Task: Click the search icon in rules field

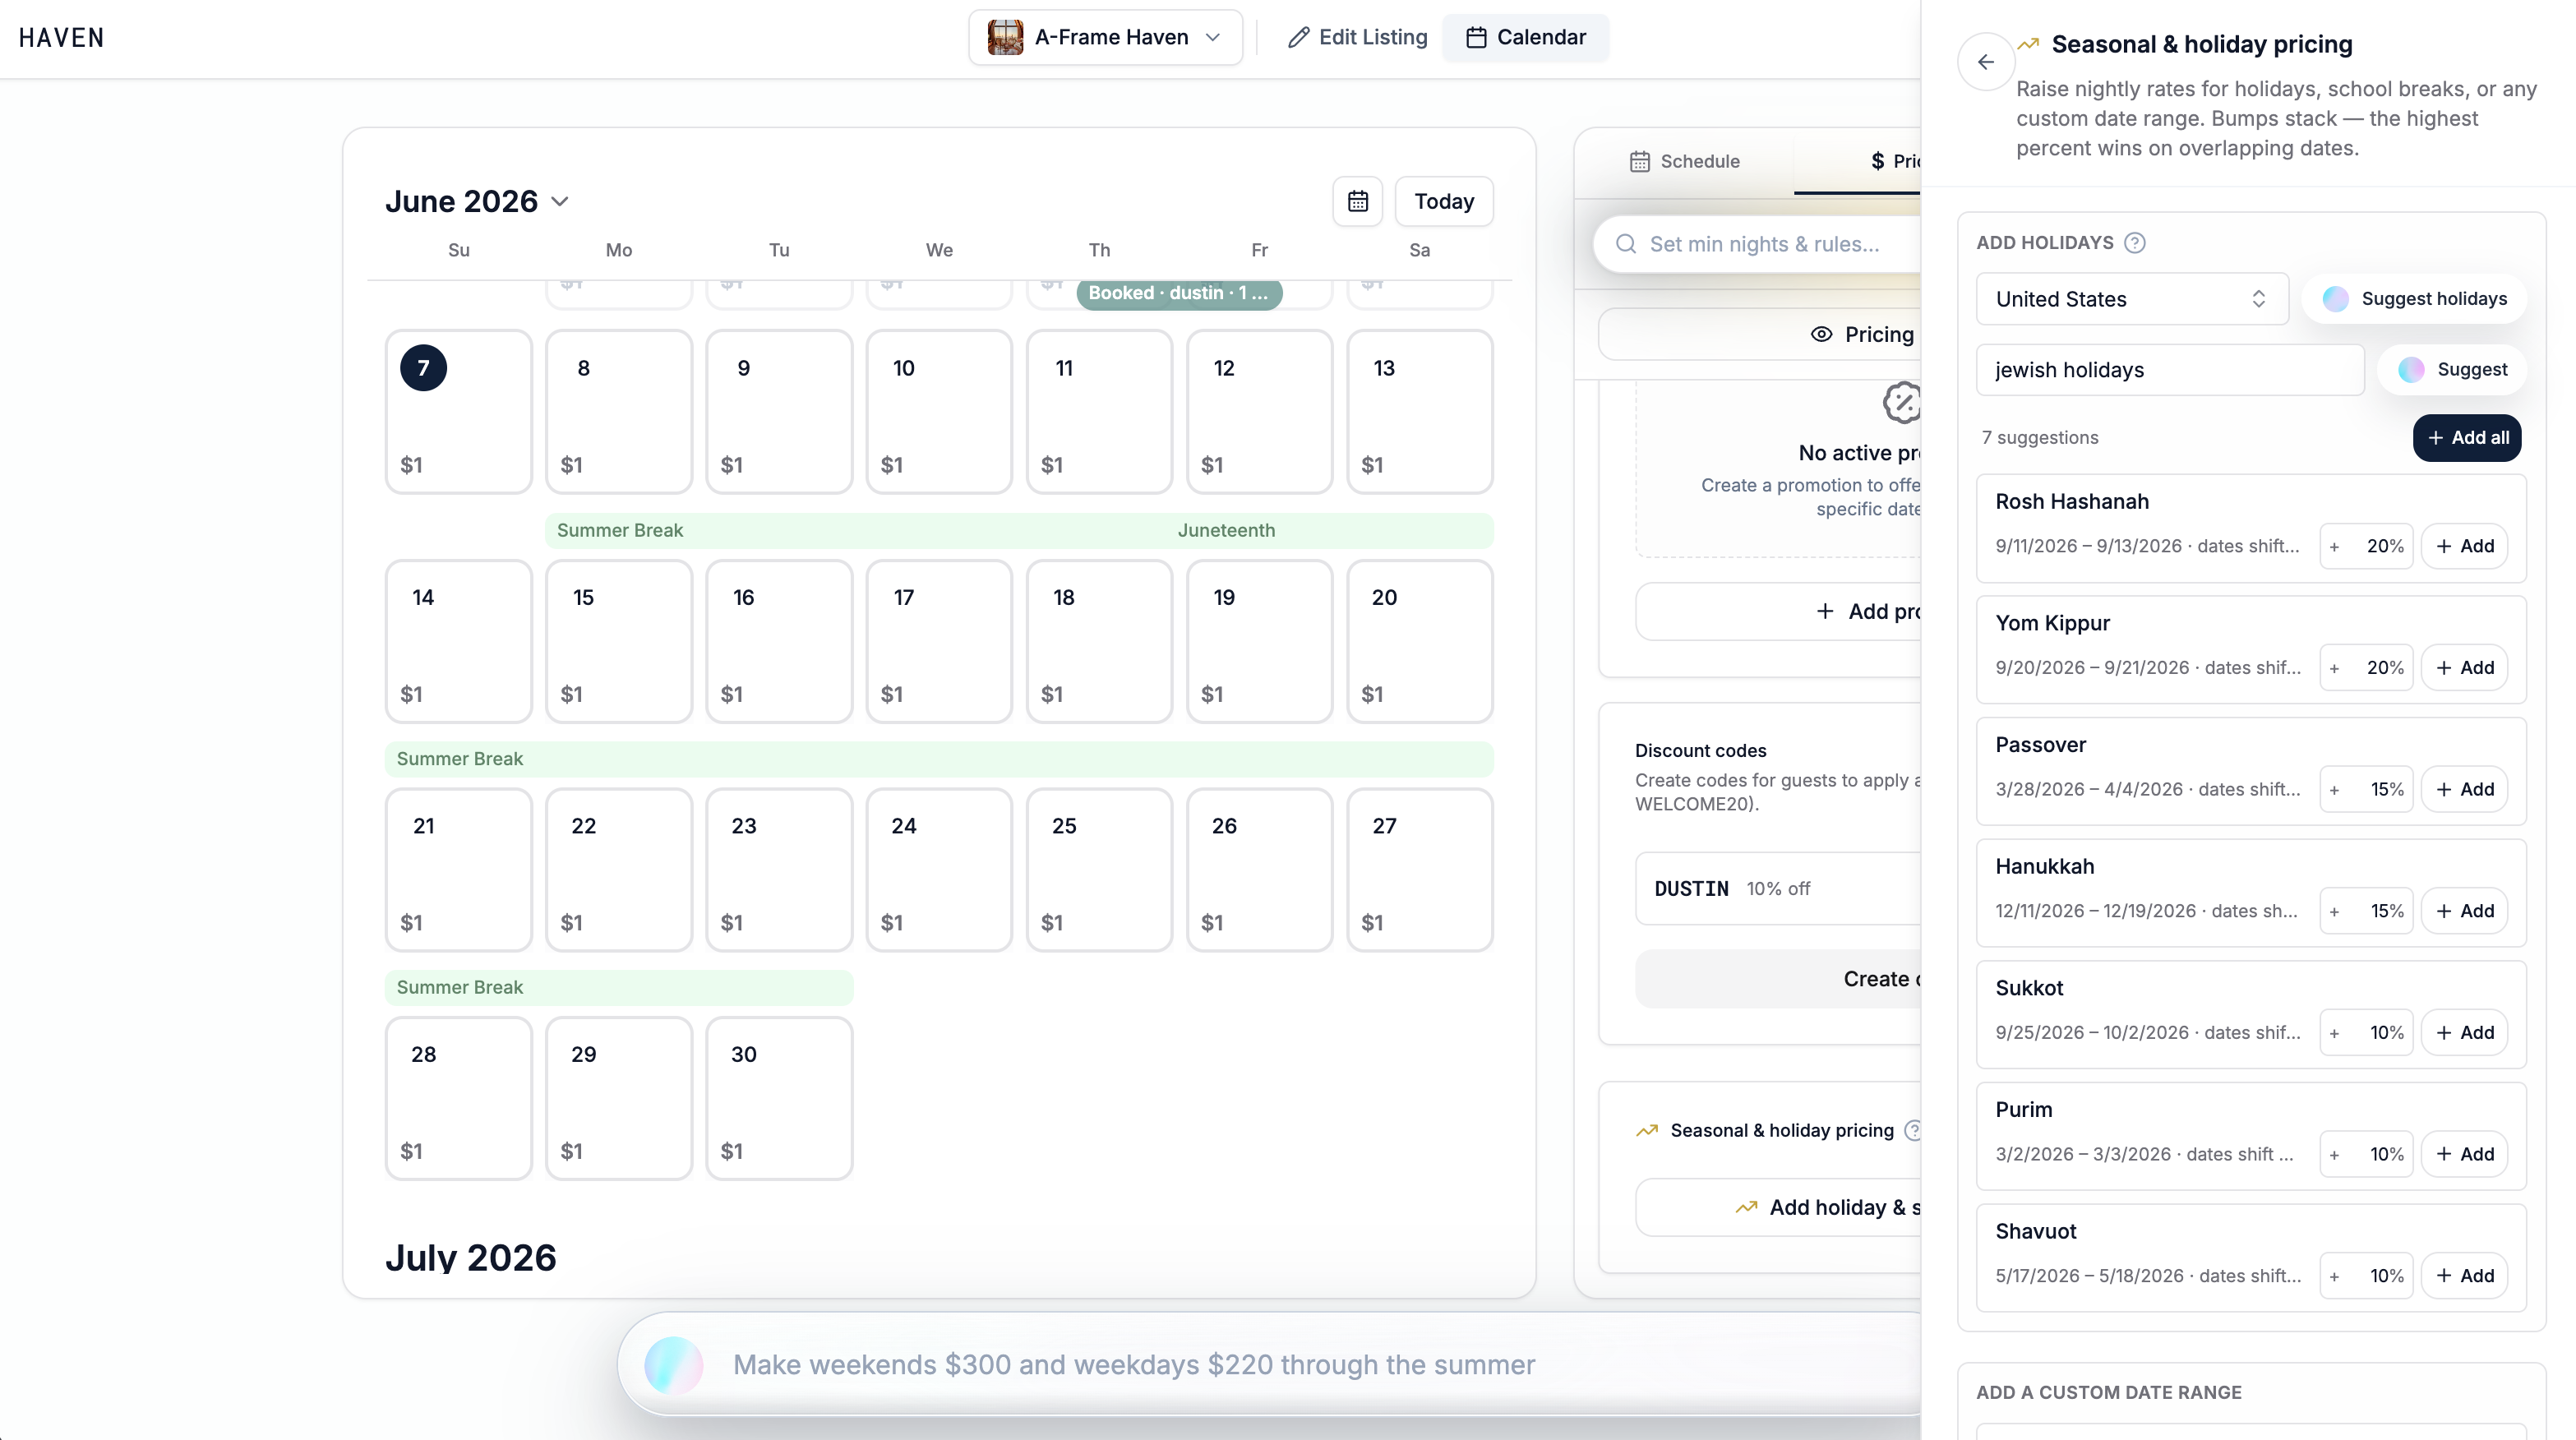Action: 1626,244
